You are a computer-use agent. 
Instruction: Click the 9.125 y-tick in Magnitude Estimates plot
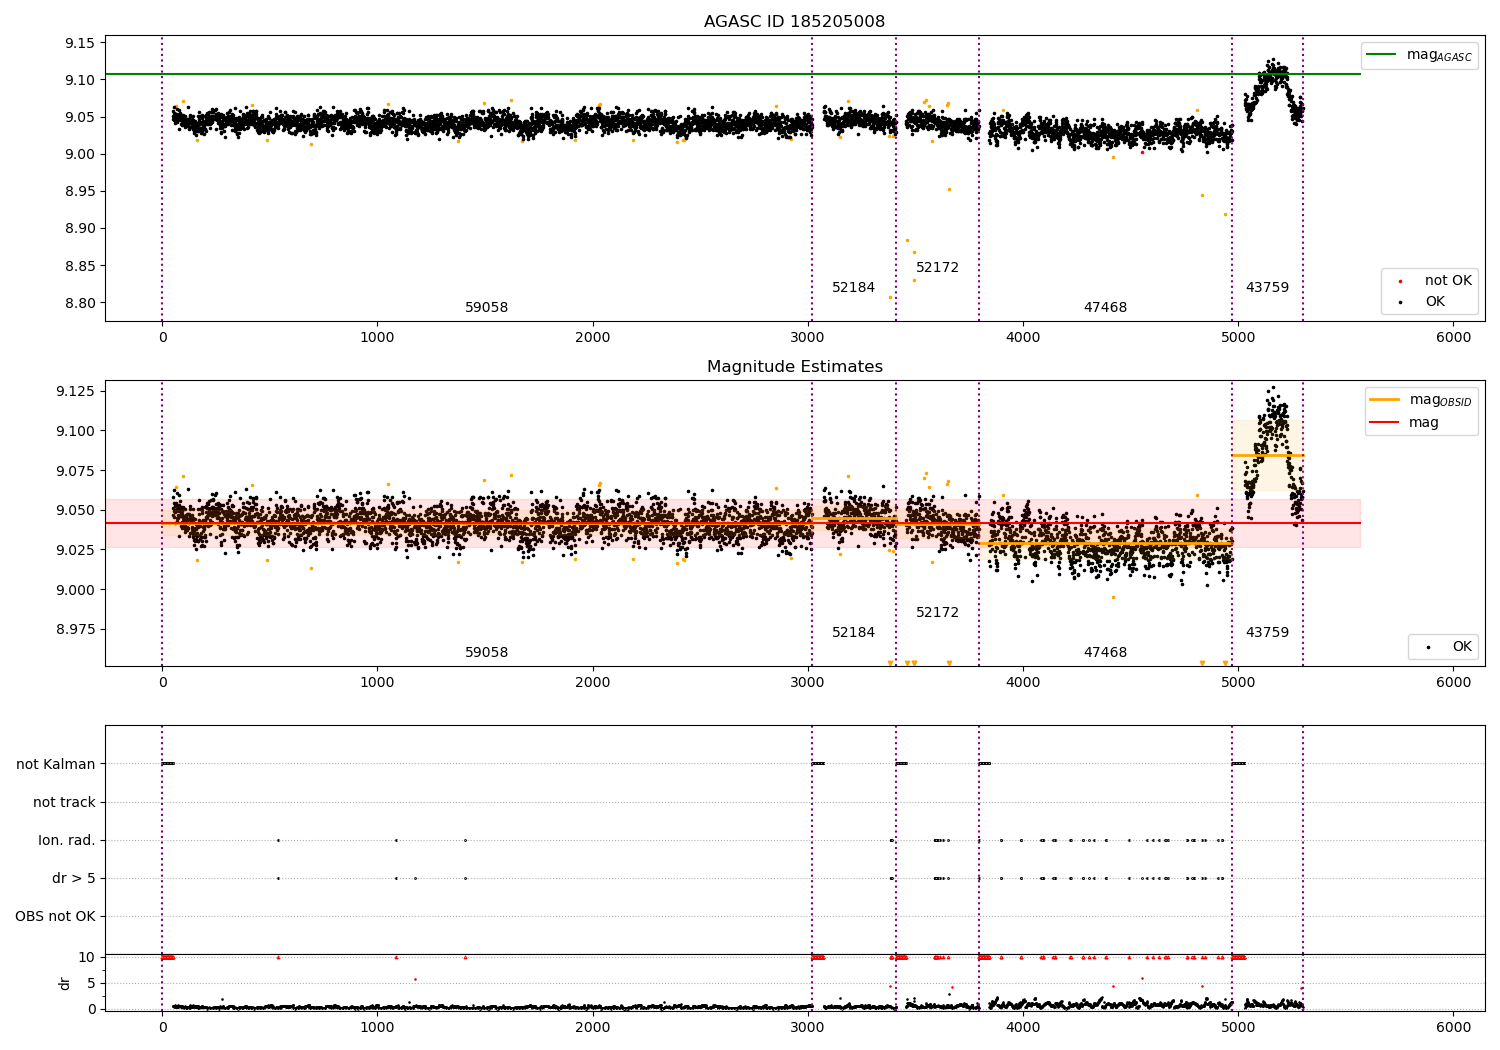point(76,391)
